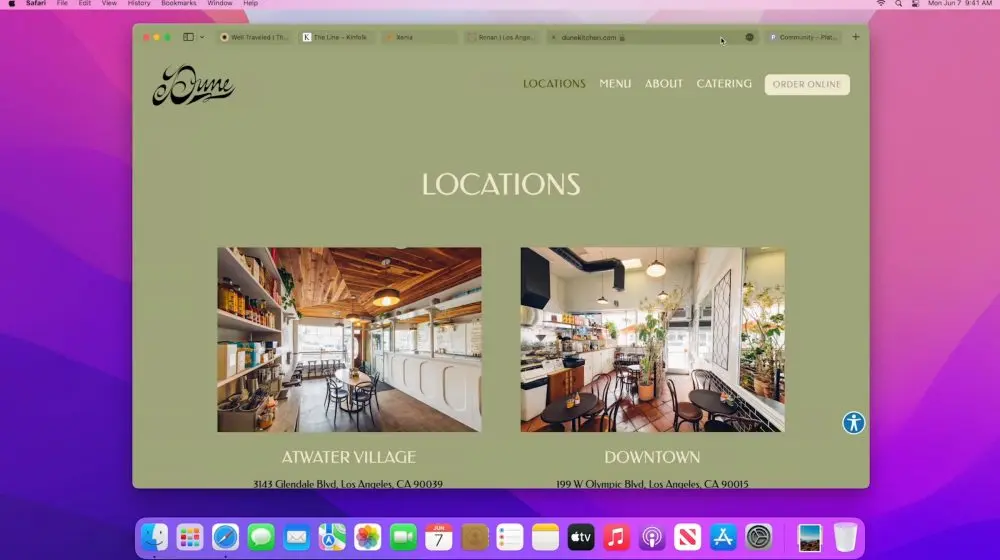Open Music from the Dock
Viewport: 1000px width, 560px height.
pos(616,537)
